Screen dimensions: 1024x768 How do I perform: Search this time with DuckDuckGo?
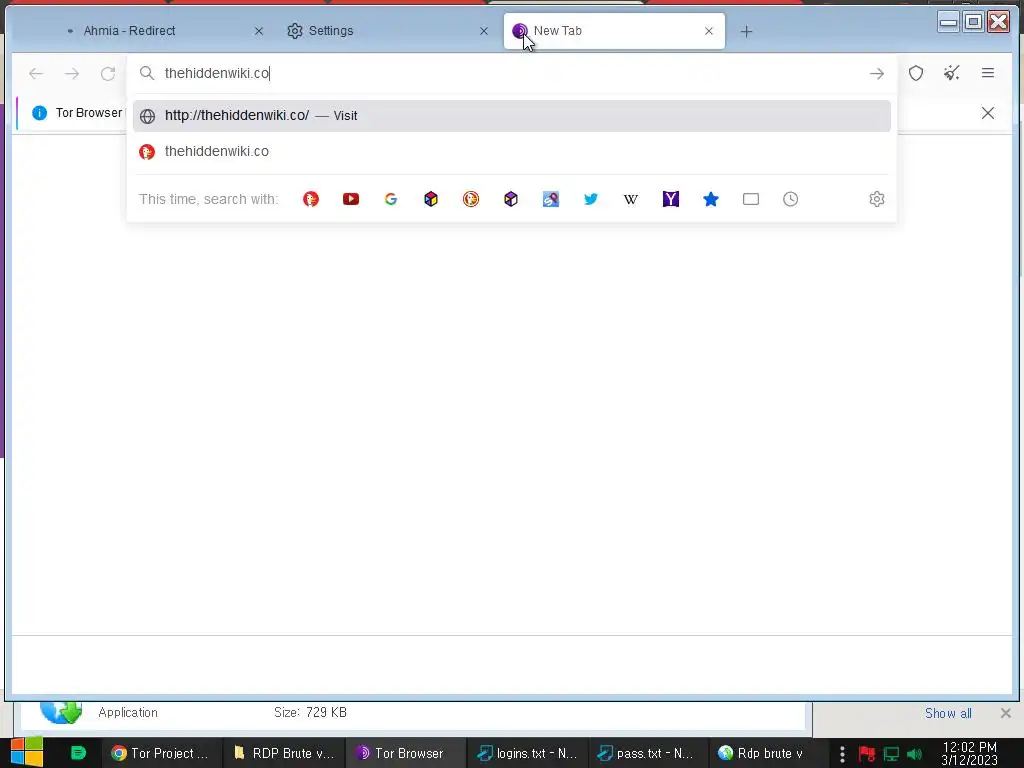click(x=311, y=199)
